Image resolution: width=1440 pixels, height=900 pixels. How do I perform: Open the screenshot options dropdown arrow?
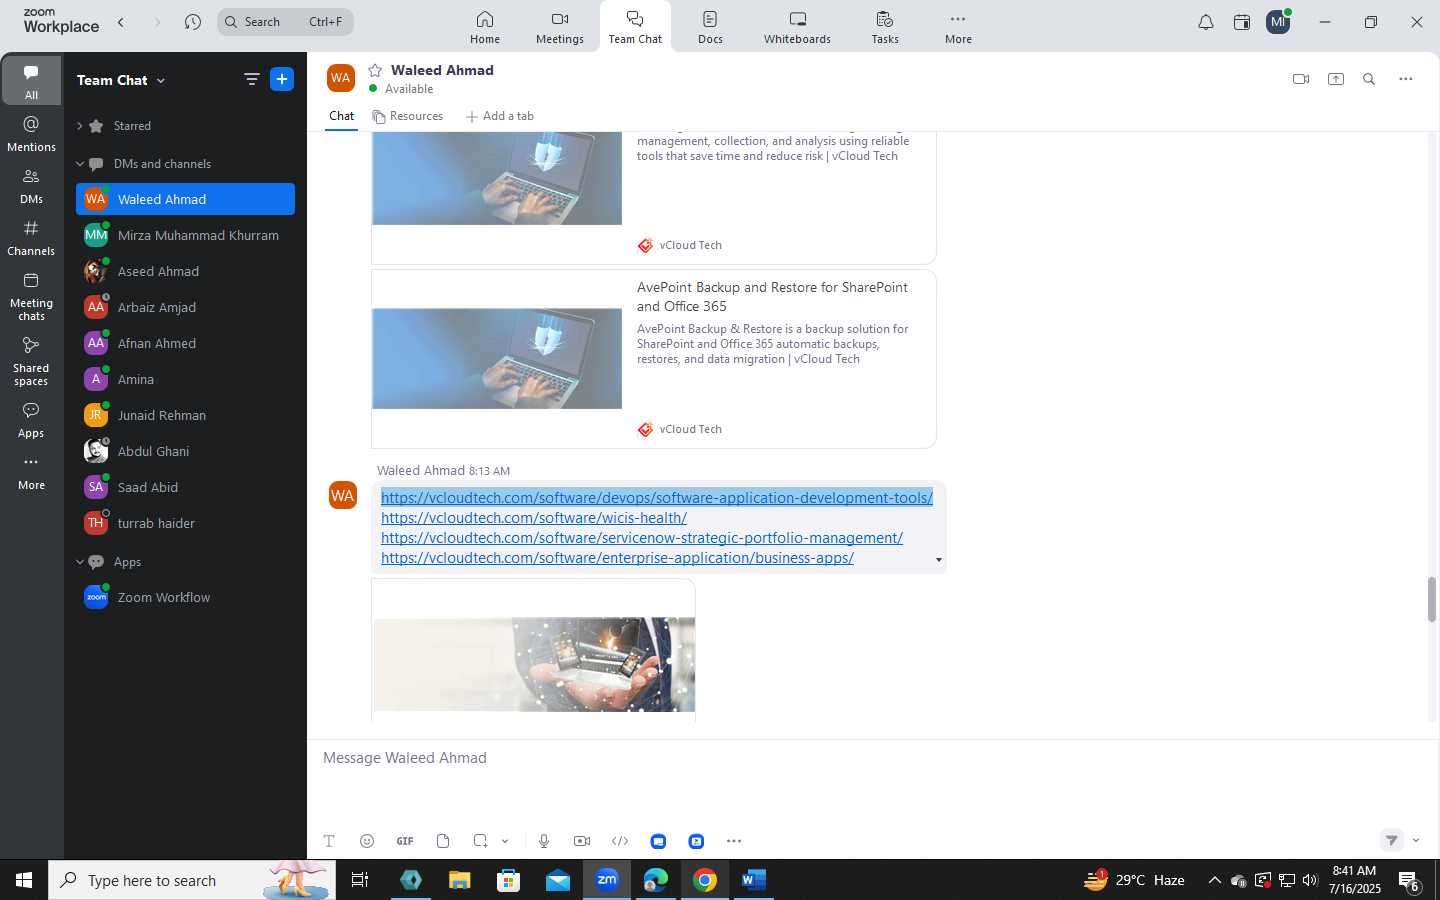[x=505, y=841]
